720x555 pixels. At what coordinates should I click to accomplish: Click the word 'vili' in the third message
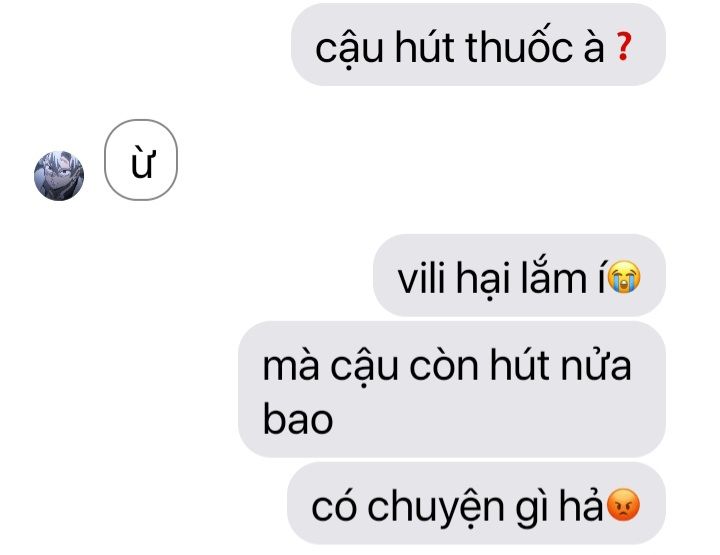click(x=421, y=278)
